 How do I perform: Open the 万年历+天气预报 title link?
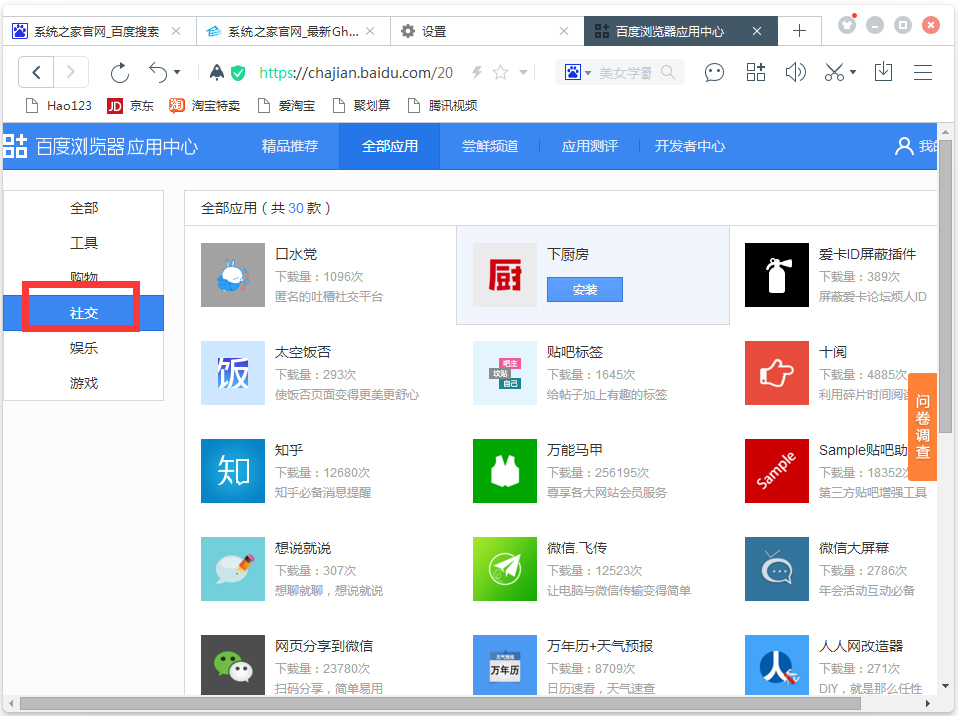coord(600,646)
